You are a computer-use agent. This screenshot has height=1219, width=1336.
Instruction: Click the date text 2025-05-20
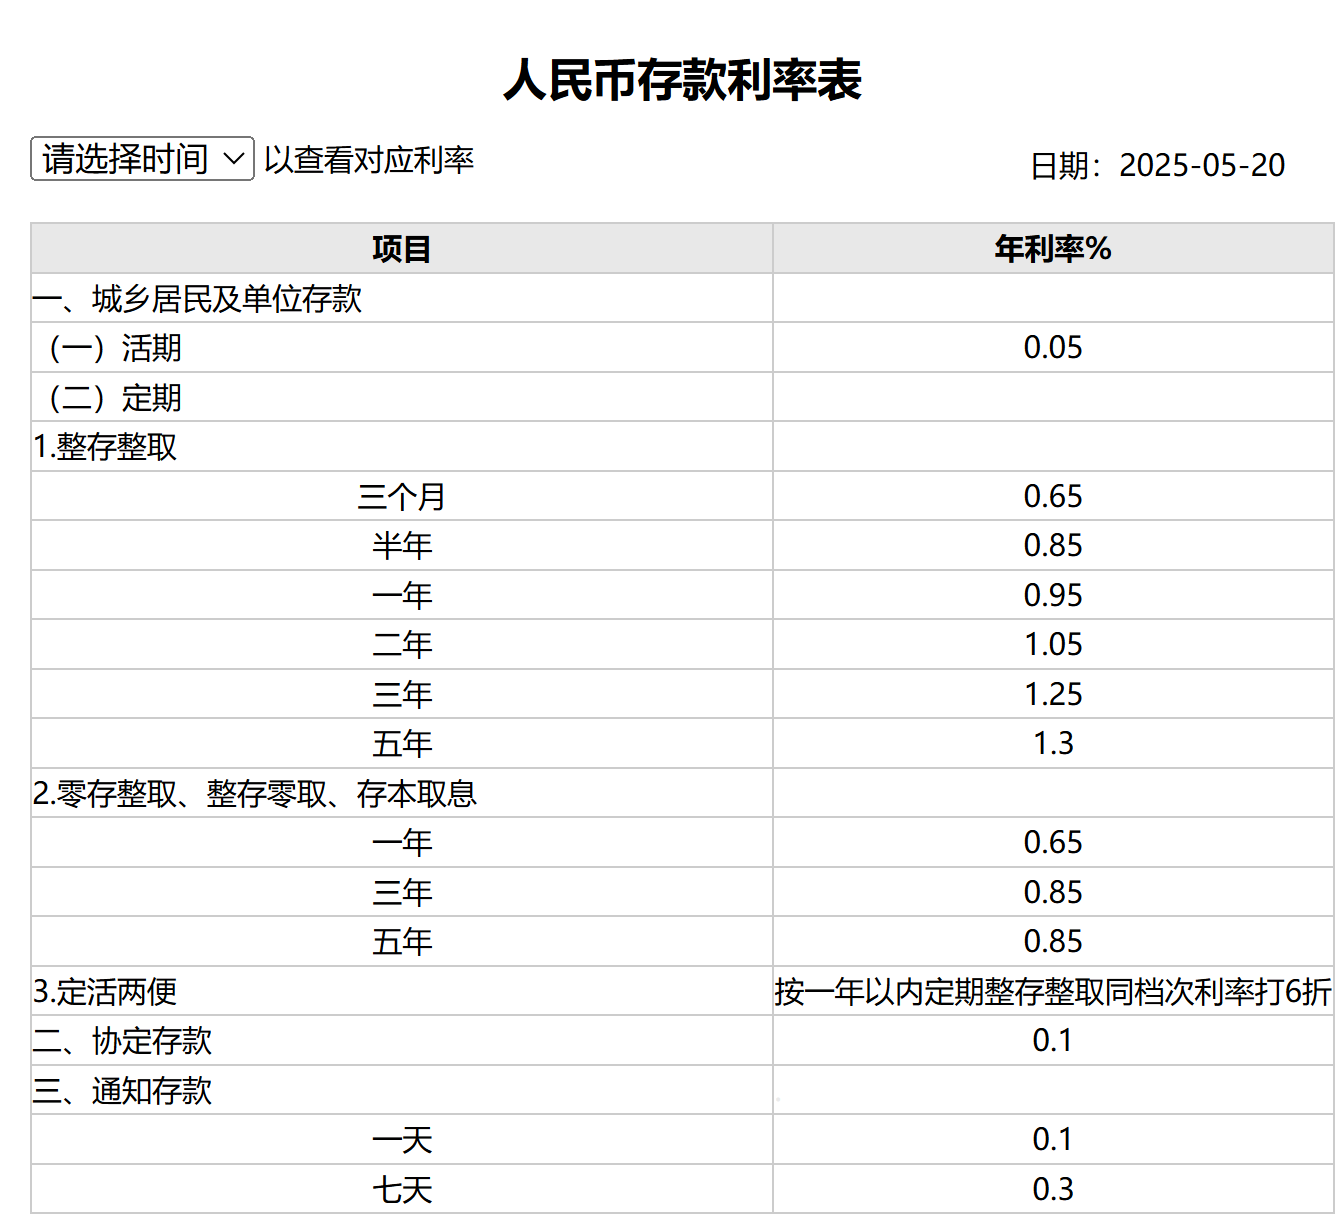1201,165
